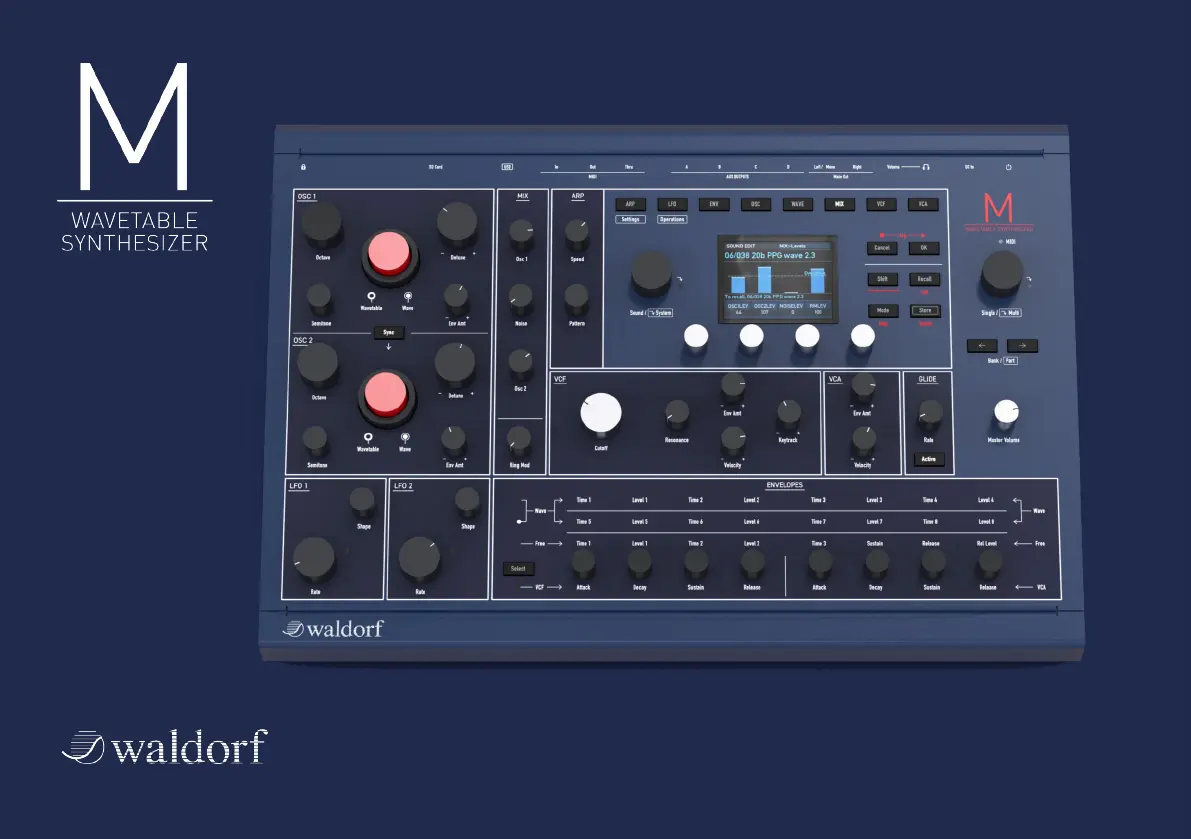Click the VCF Resonance knob
1191x839 pixels.
(x=677, y=415)
